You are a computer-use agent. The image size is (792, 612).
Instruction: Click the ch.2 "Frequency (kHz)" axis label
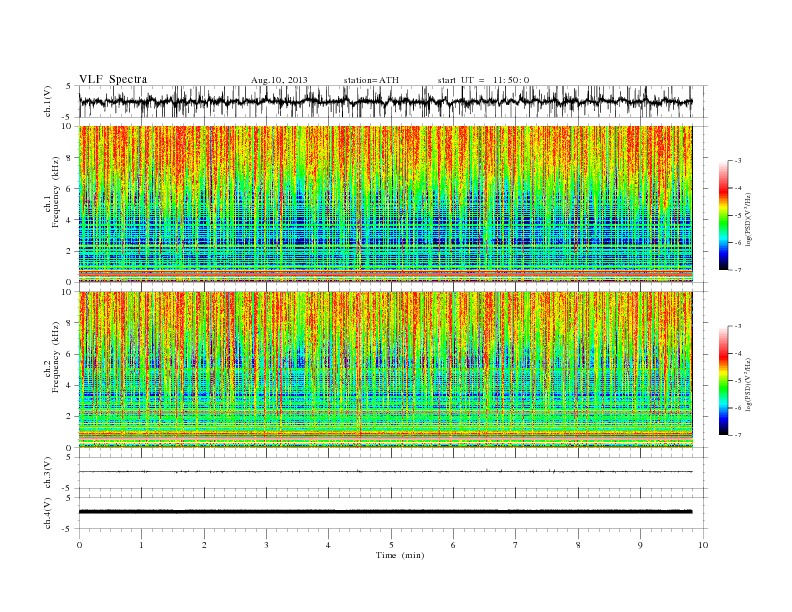56,356
